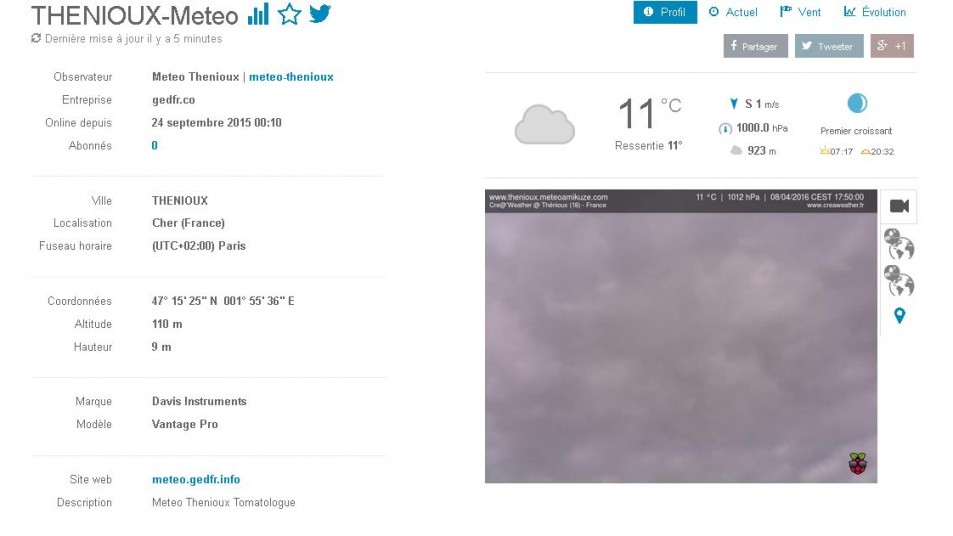Screen dimensions: 953x536
Task: Open the webcam sky image
Action: tap(681, 336)
